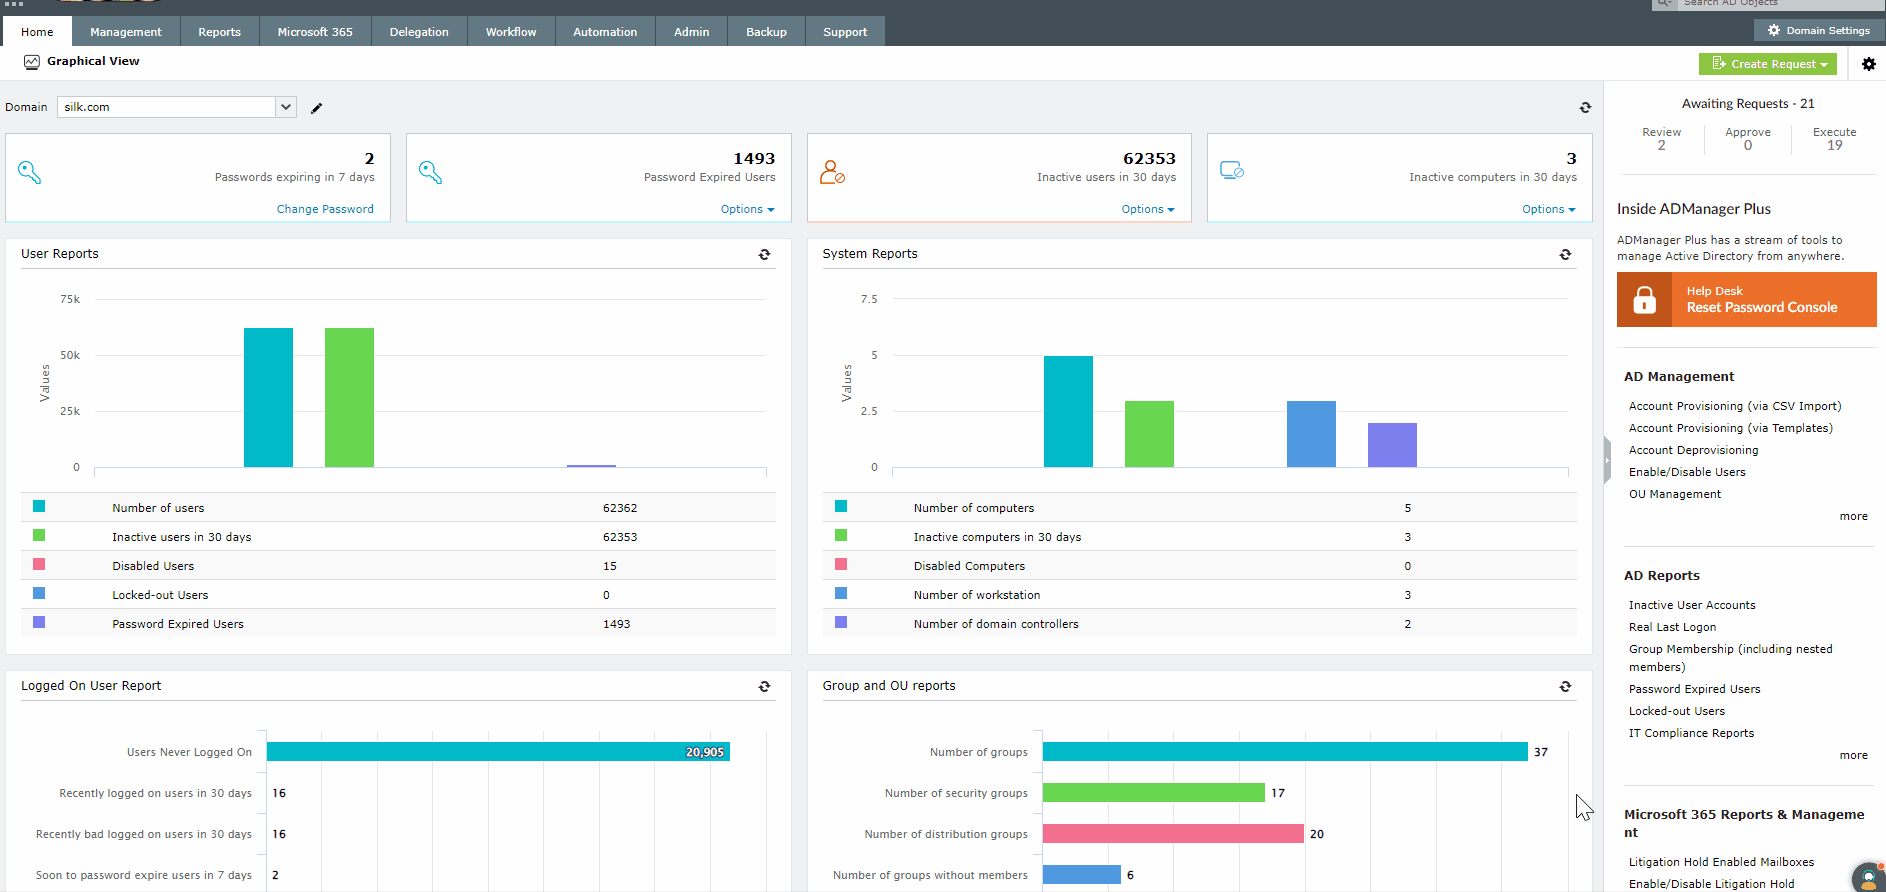1886x892 pixels.
Task: Click the Number of users legend swatch
Action: coord(40,507)
